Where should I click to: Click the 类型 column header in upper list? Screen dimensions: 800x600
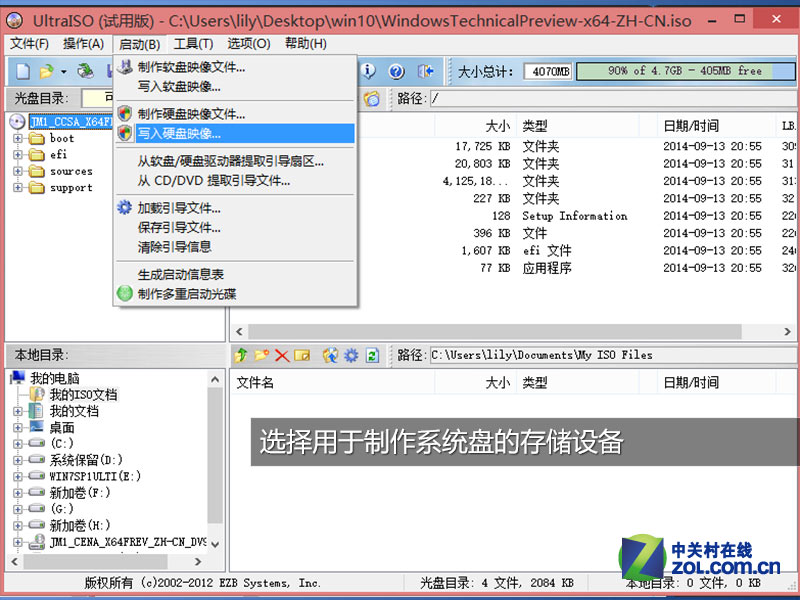[x=577, y=126]
